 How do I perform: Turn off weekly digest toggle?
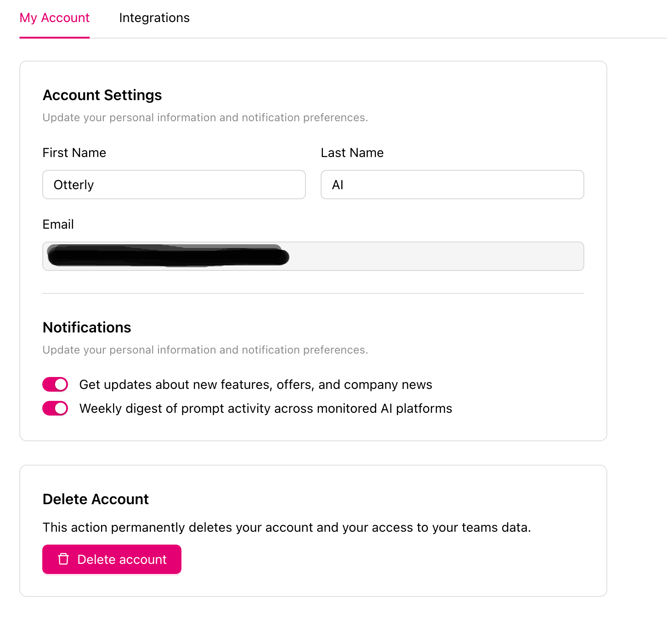(x=55, y=408)
